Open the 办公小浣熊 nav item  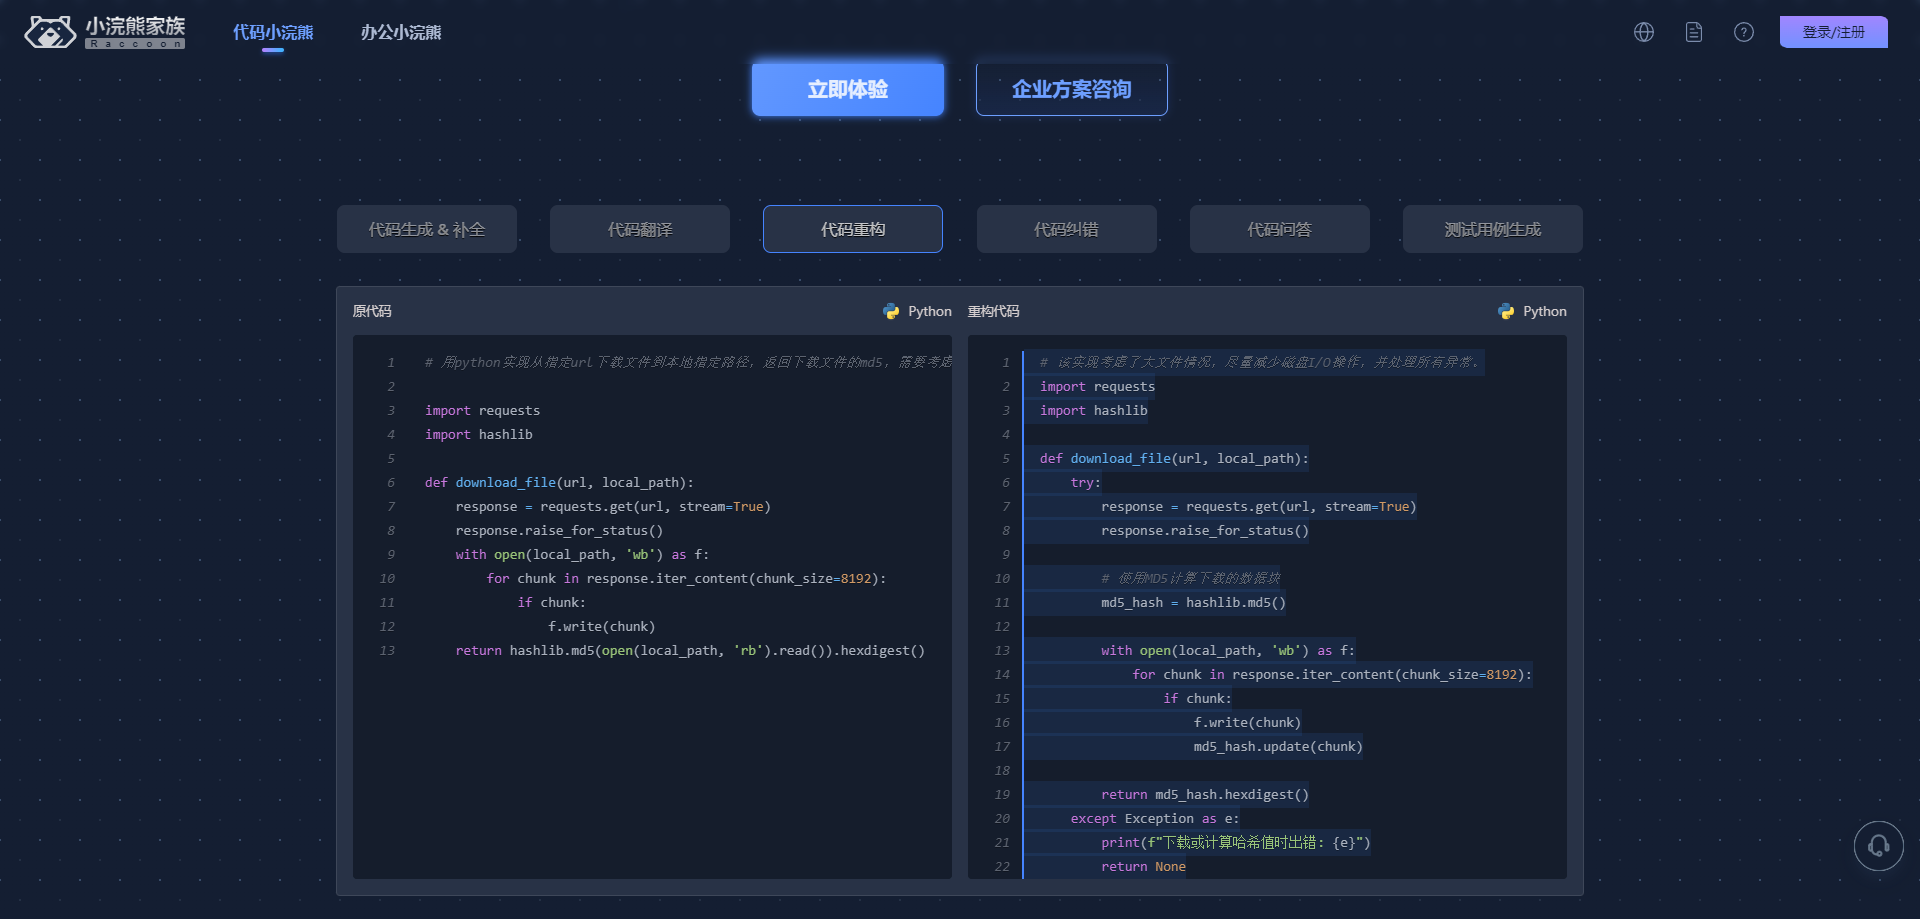[x=401, y=32]
